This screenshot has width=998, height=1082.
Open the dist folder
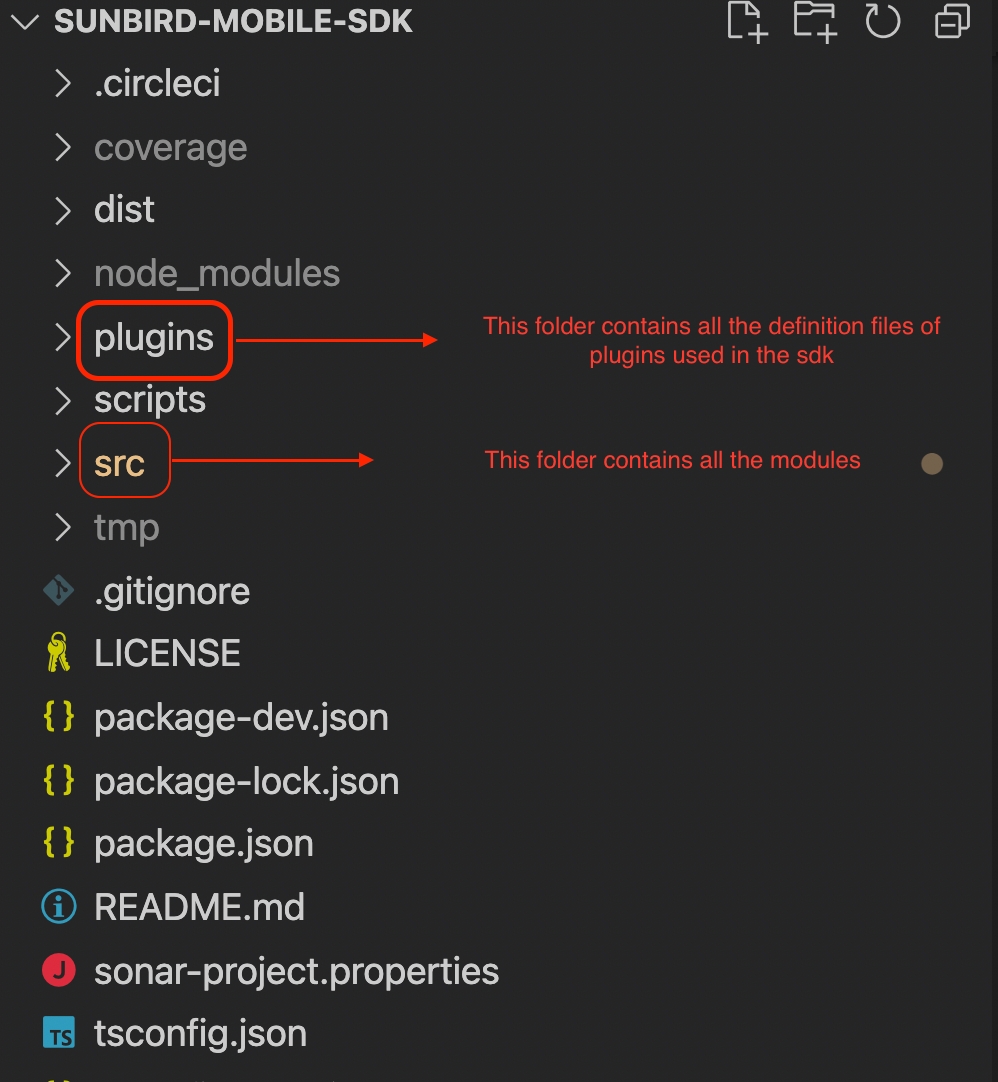124,210
